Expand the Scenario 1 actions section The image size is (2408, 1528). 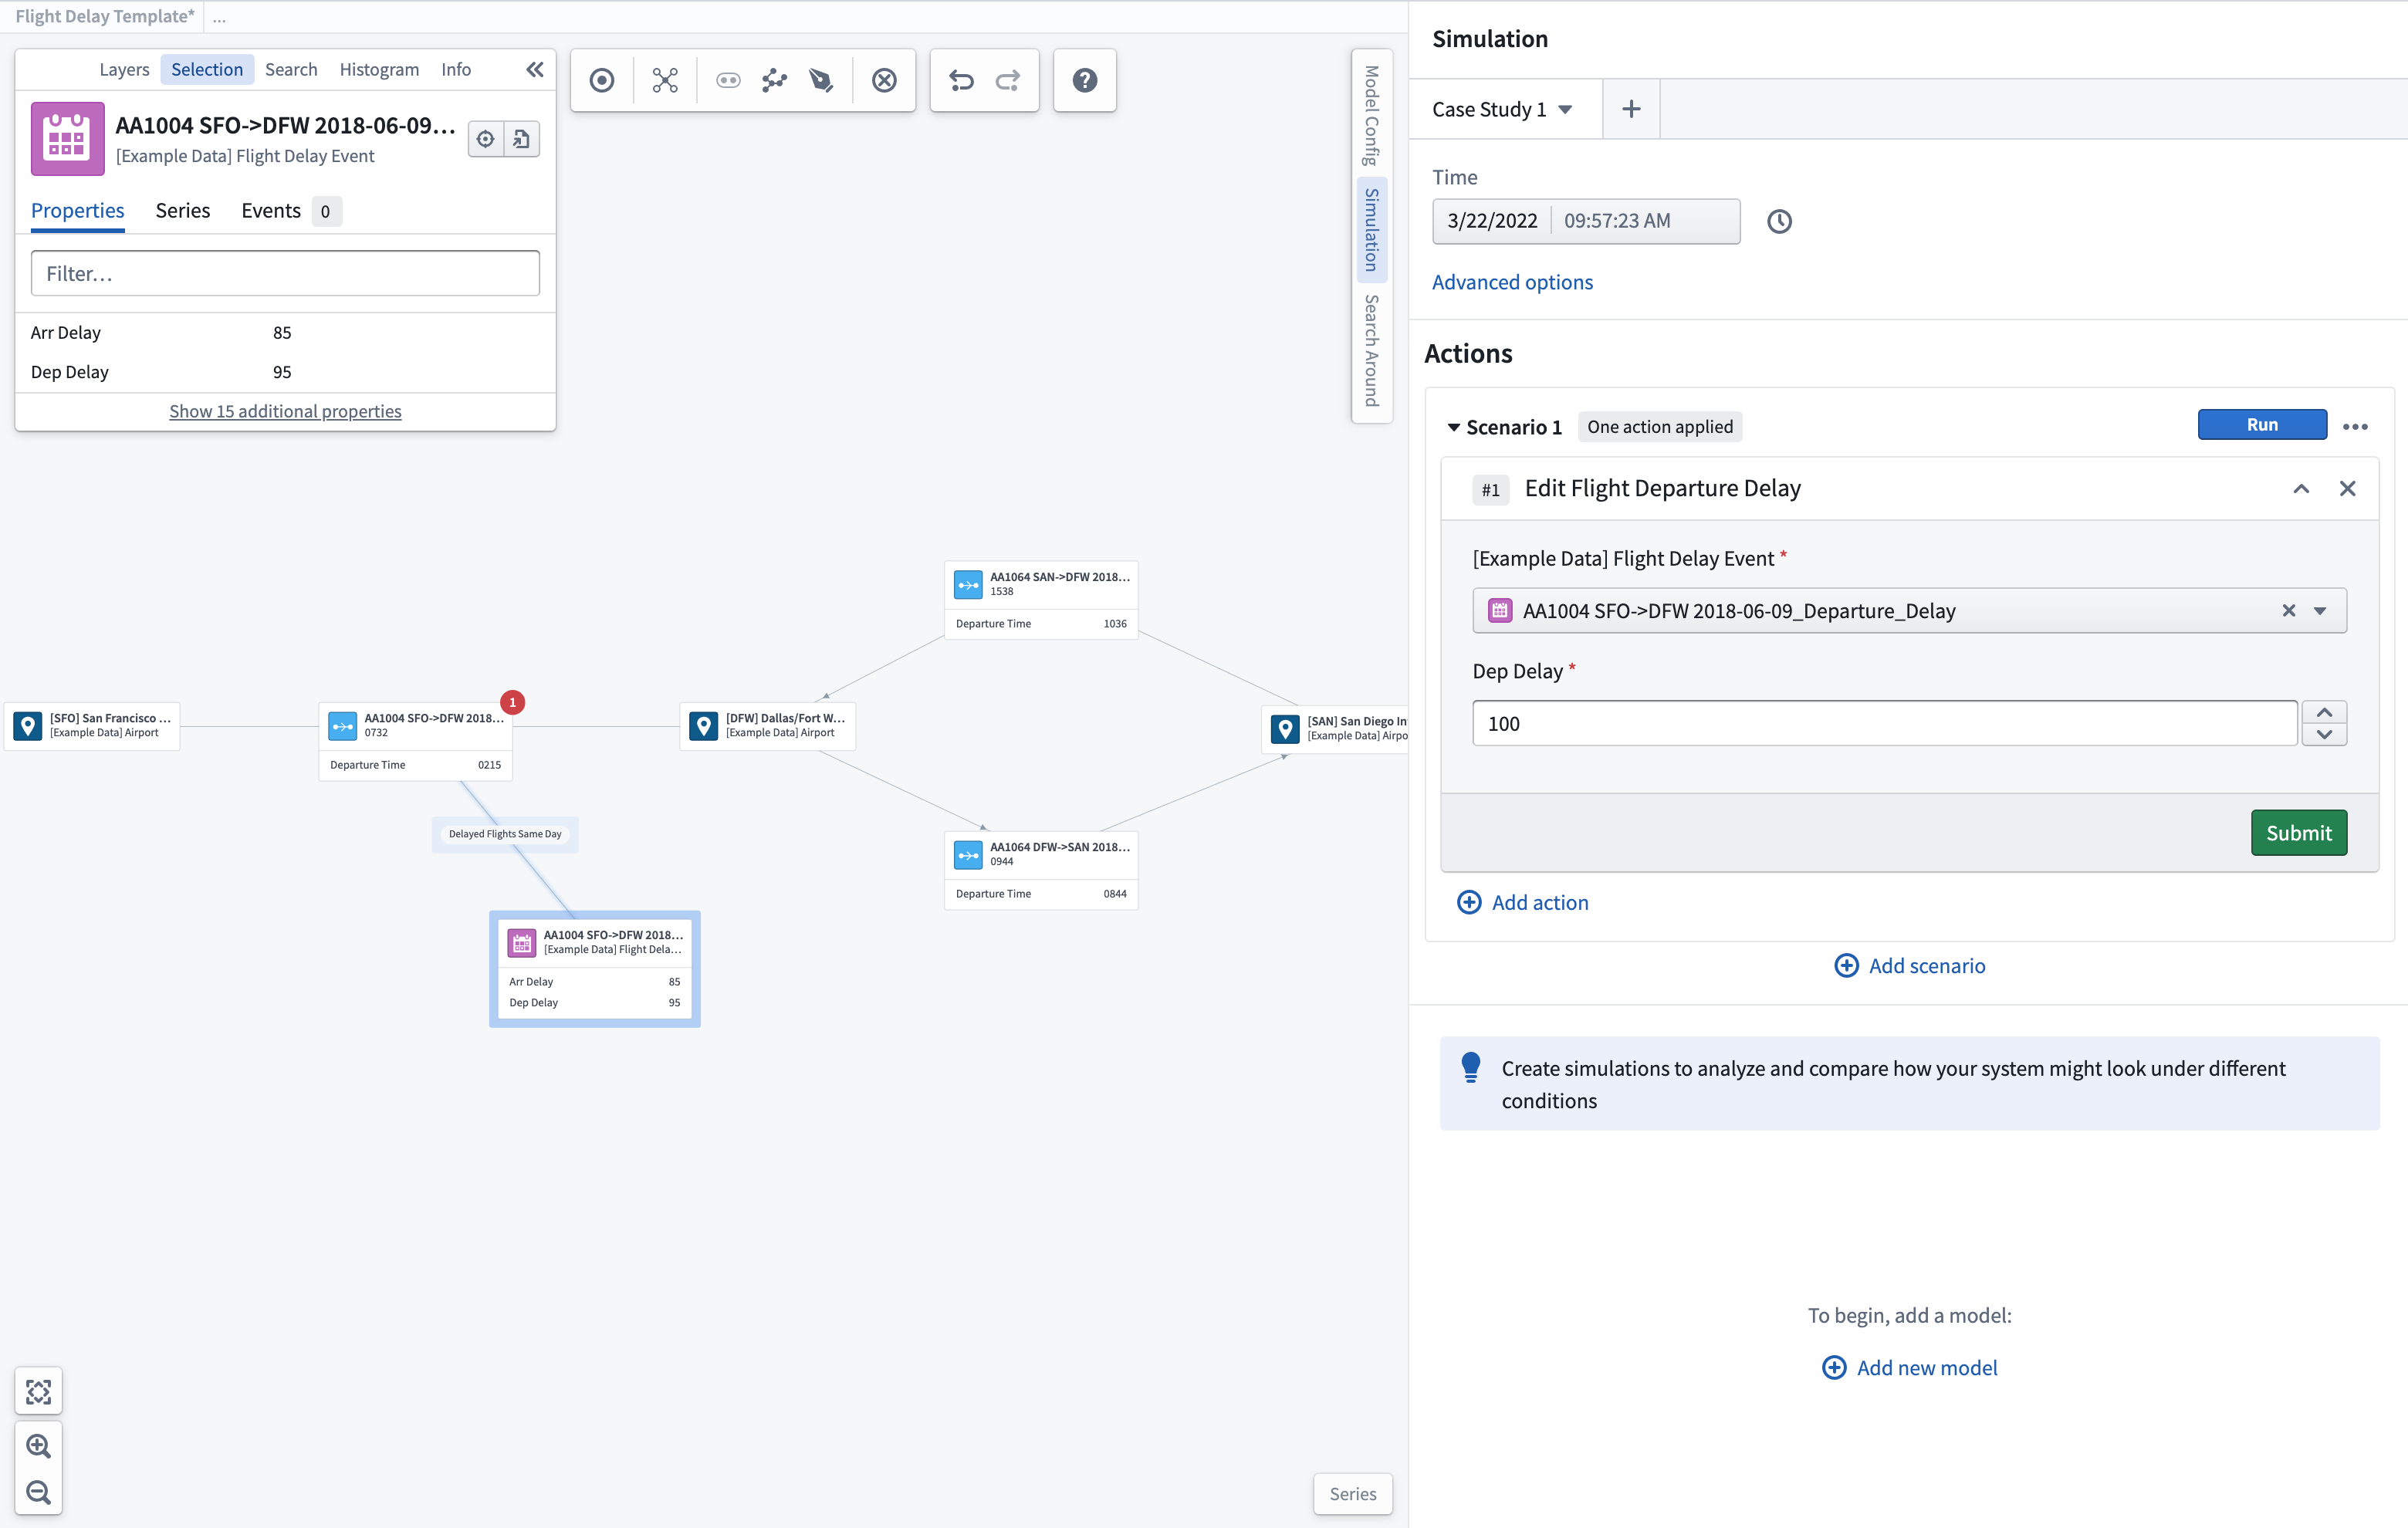(x=1453, y=424)
